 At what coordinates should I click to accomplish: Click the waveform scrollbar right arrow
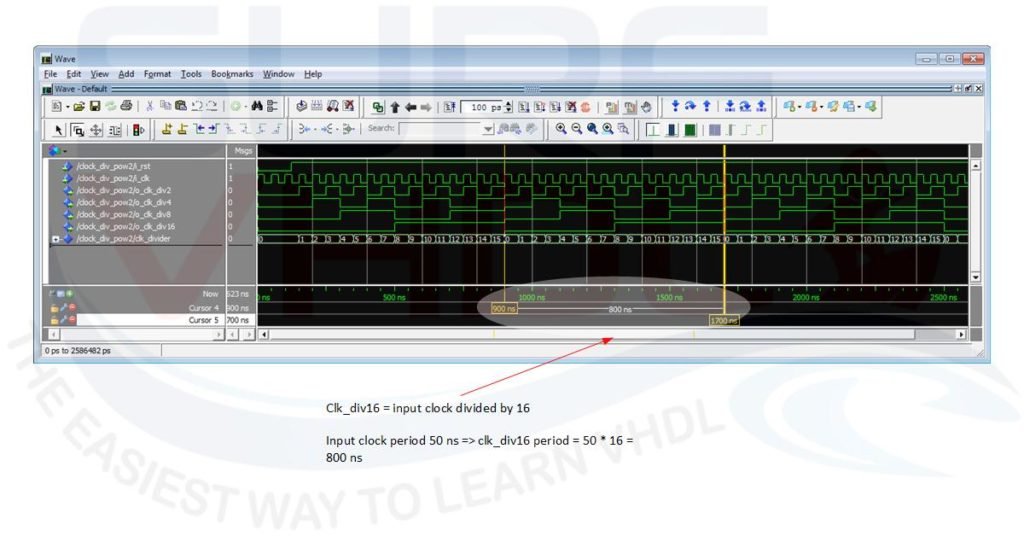pyautogui.click(x=961, y=334)
